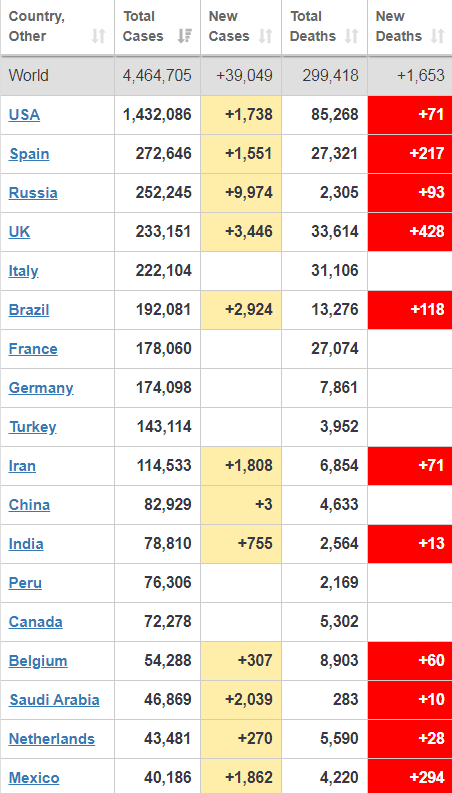Sort table by New Deaths arrows
452x793 pixels.
(437, 36)
